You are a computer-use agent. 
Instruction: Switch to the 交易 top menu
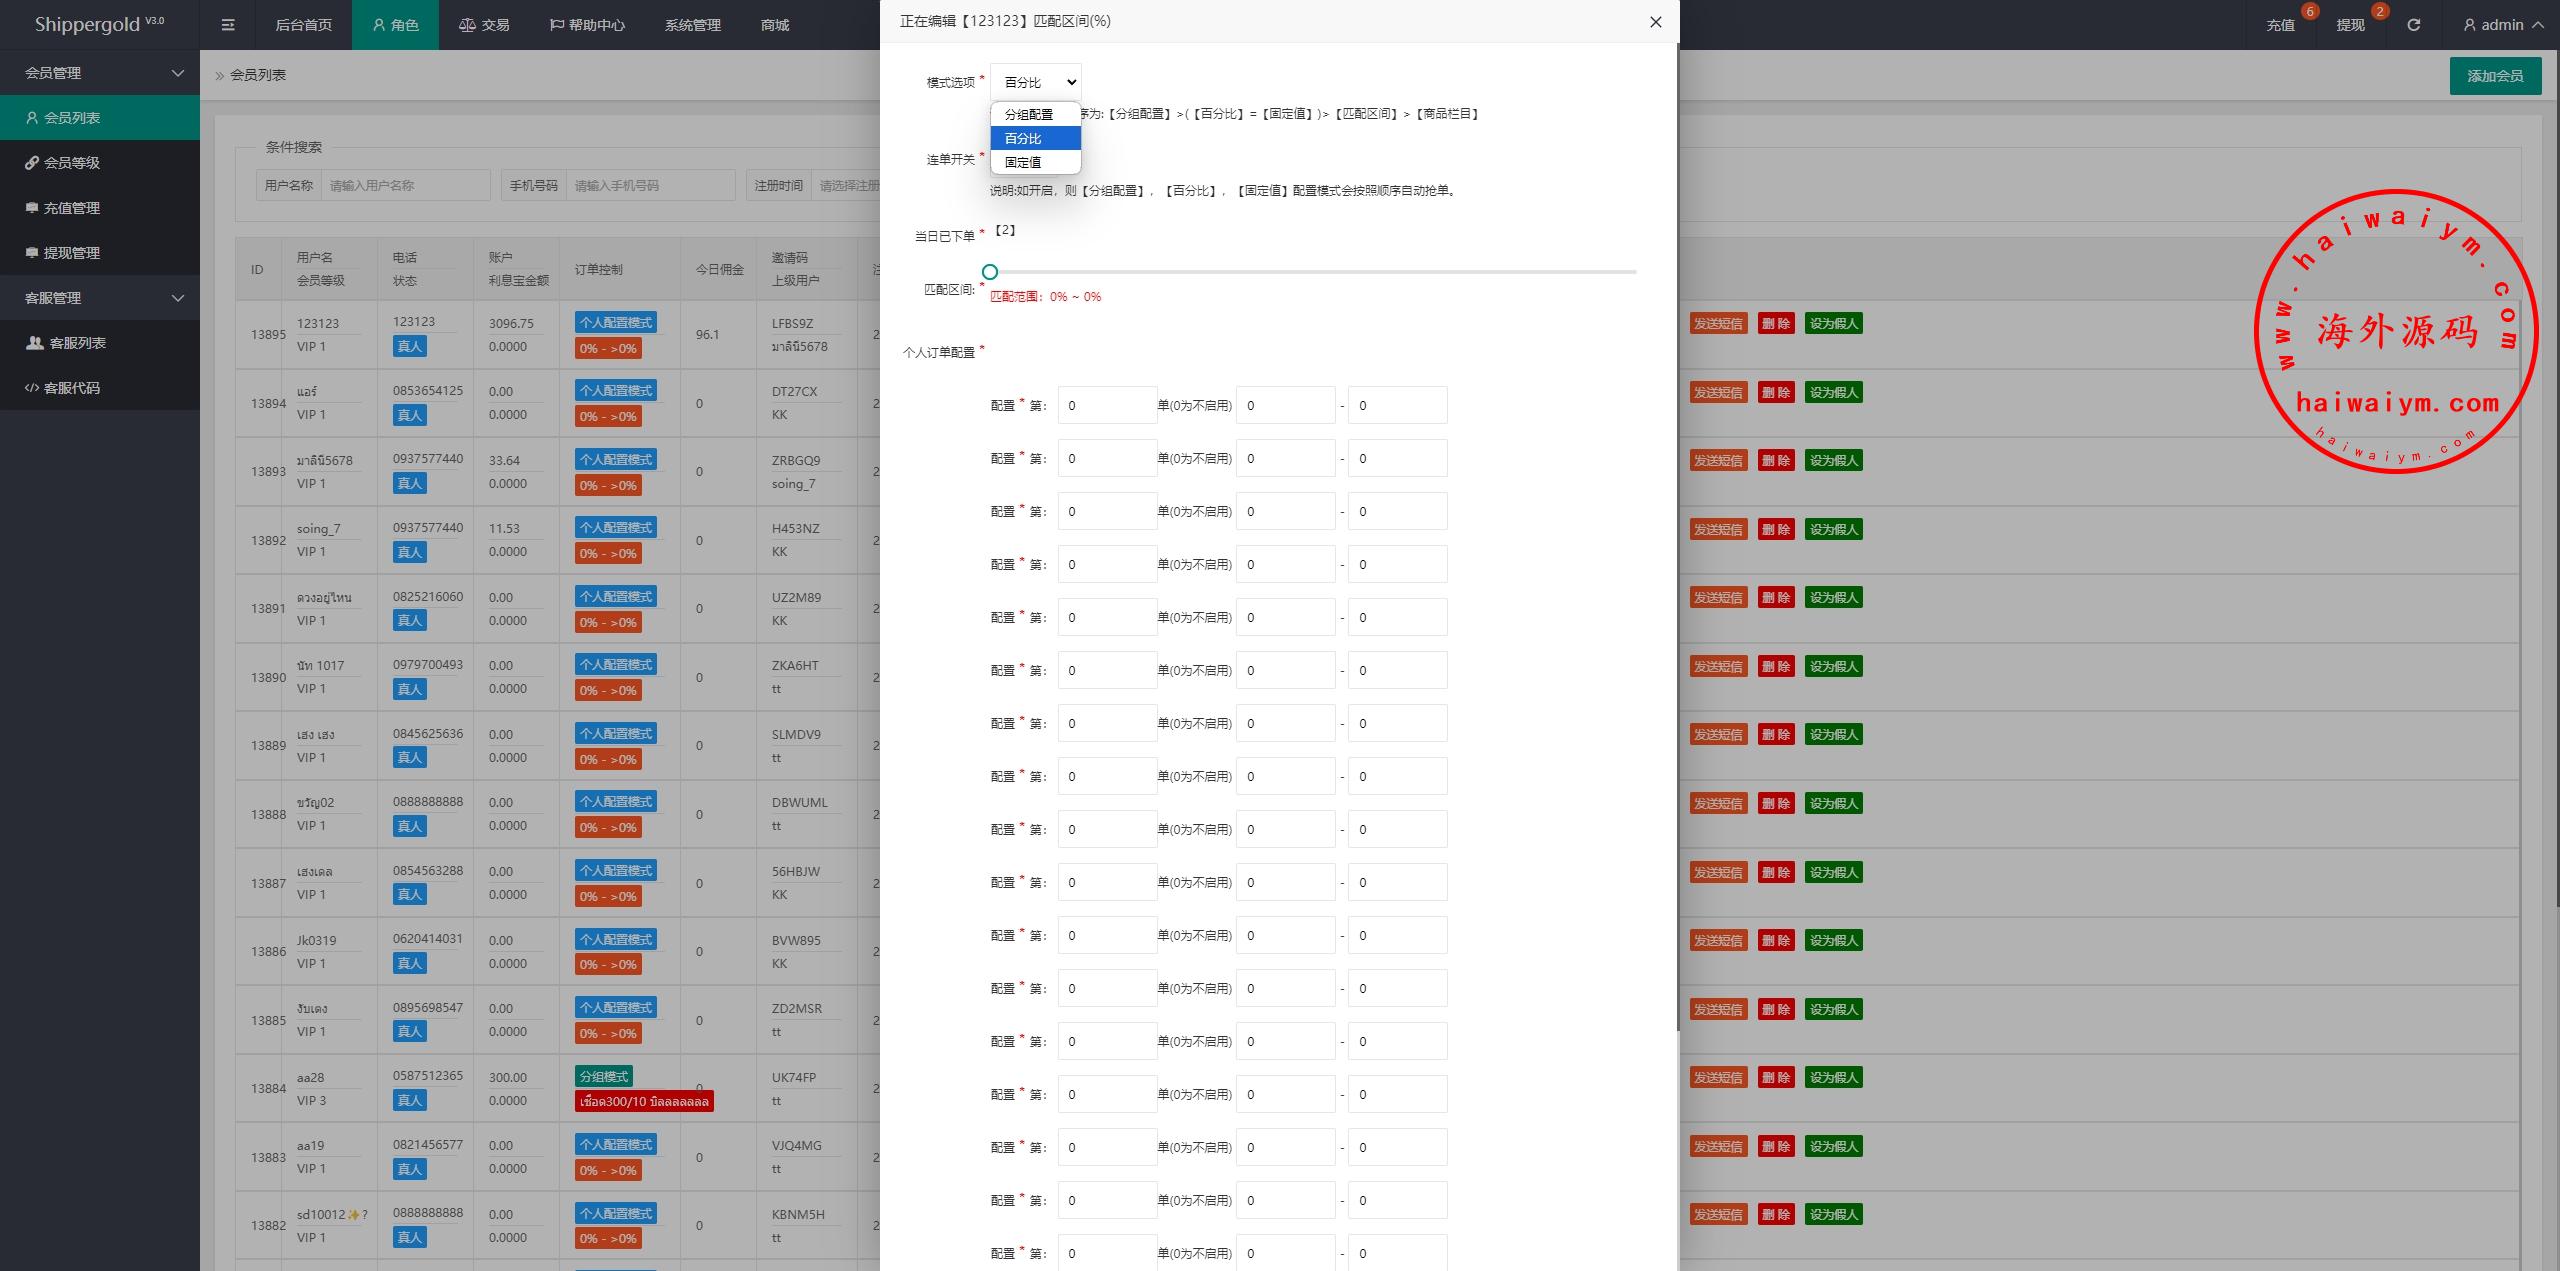pyautogui.click(x=485, y=25)
